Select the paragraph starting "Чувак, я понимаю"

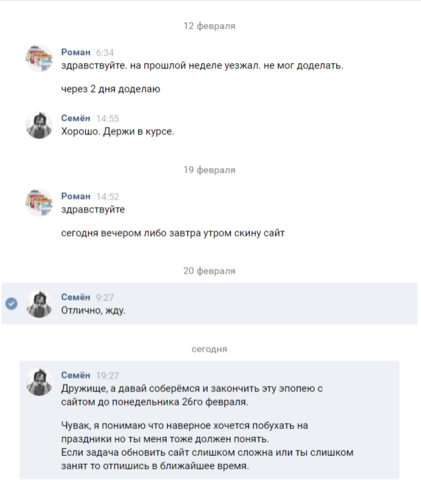[x=207, y=446]
